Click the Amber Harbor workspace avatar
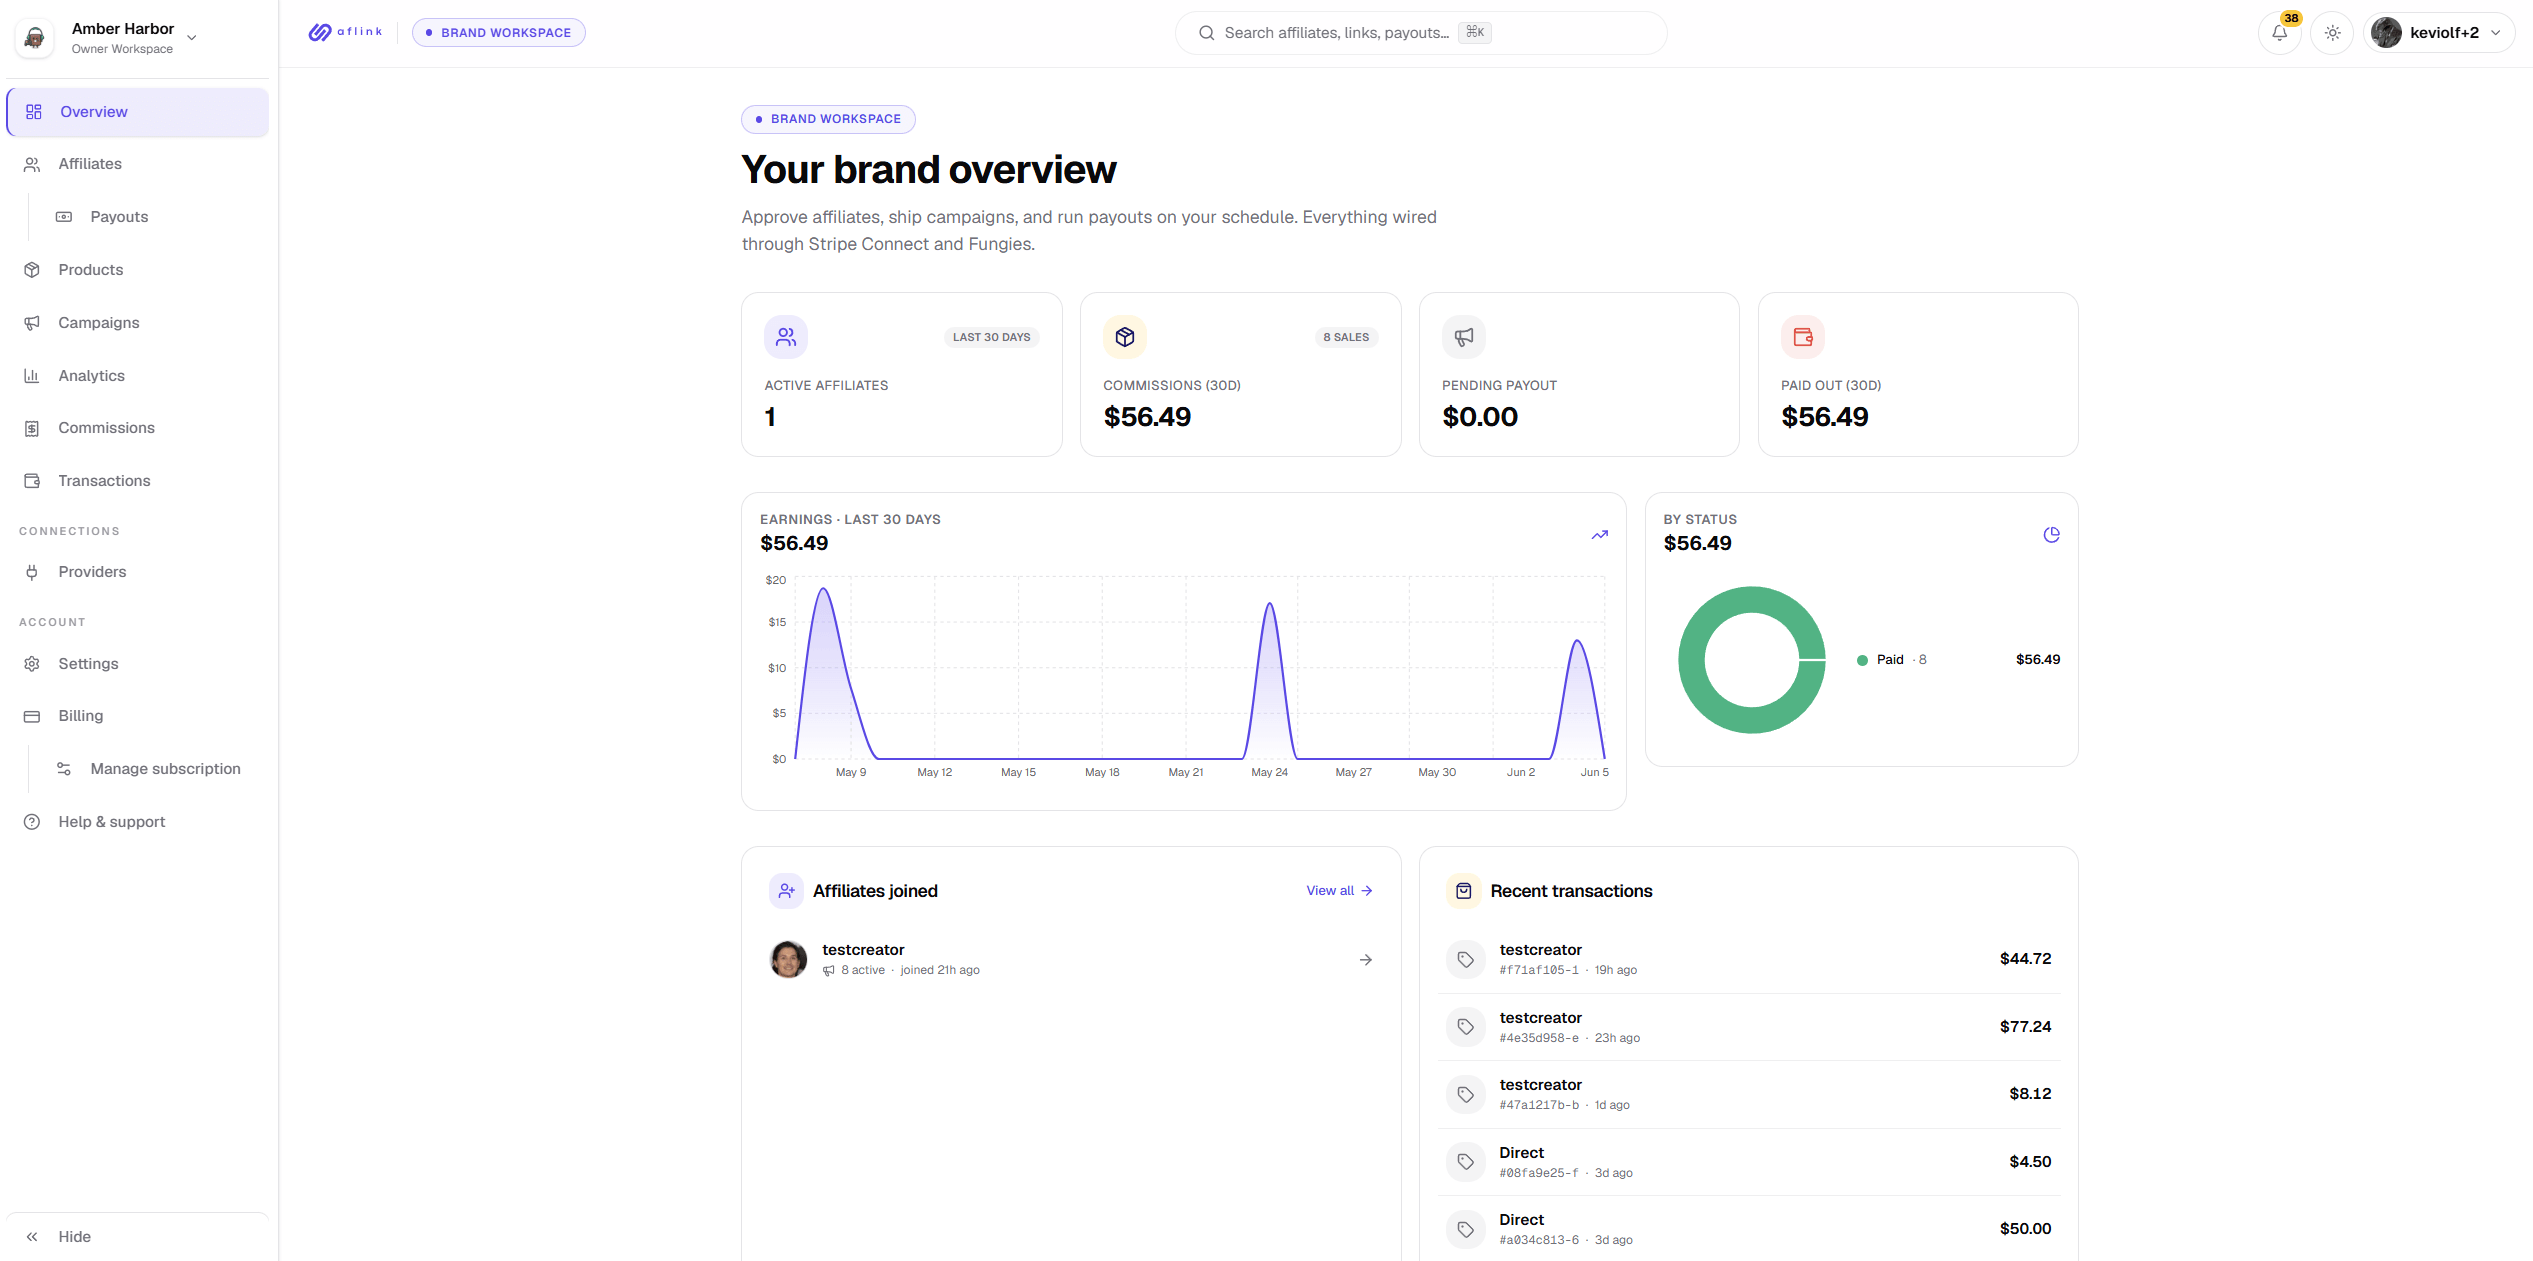This screenshot has height=1261, width=2533. pyautogui.click(x=35, y=38)
